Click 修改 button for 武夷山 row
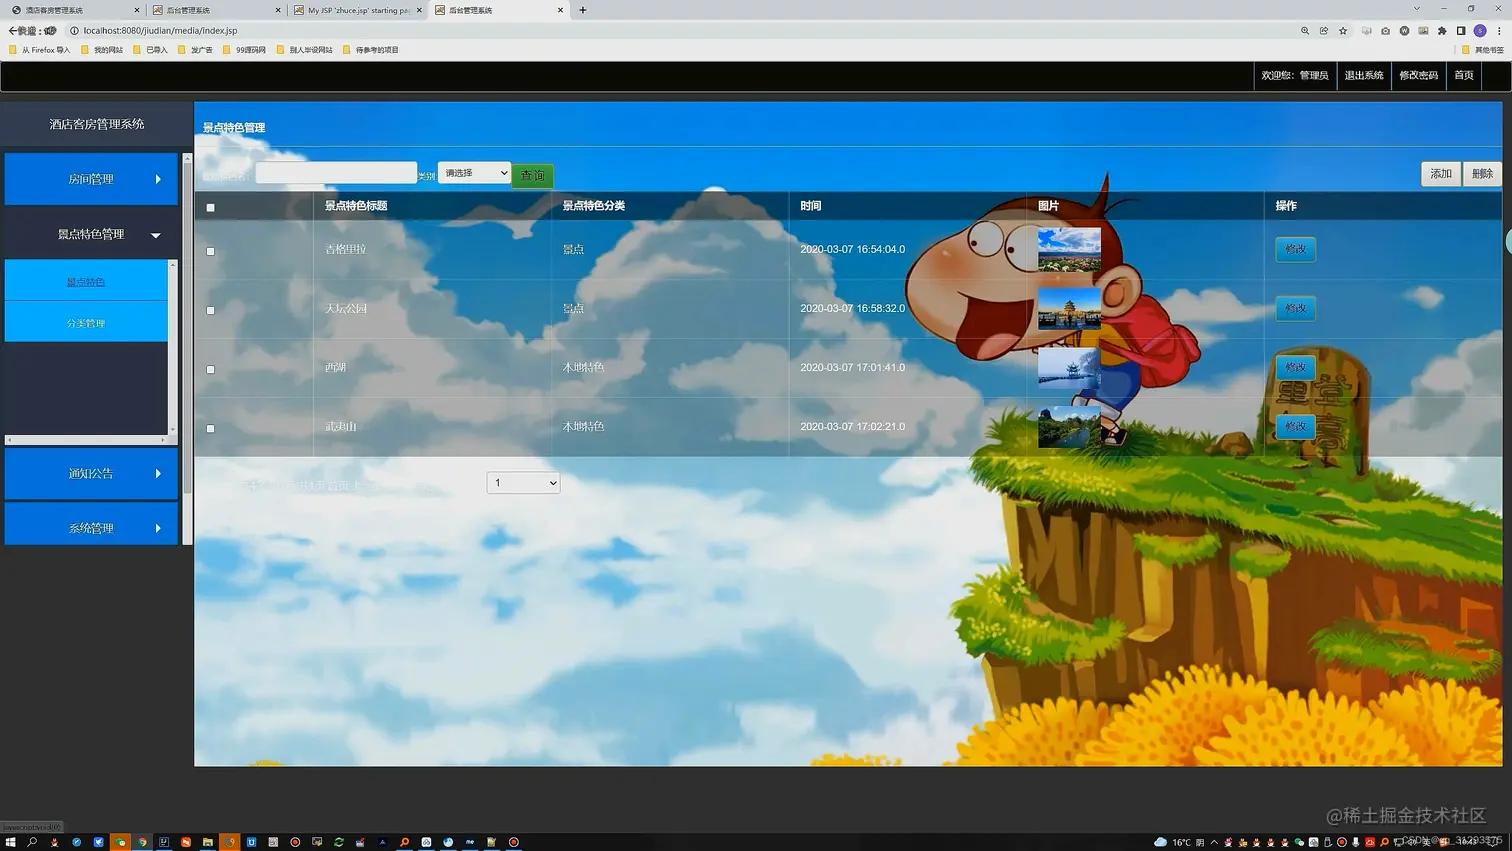Screen dimensions: 1512x851 1295,426
